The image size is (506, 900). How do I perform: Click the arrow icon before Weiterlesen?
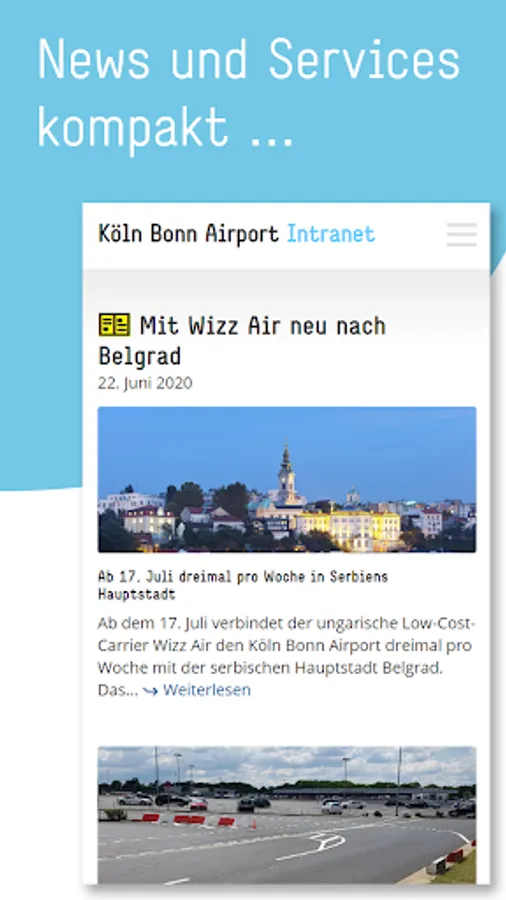[150, 691]
